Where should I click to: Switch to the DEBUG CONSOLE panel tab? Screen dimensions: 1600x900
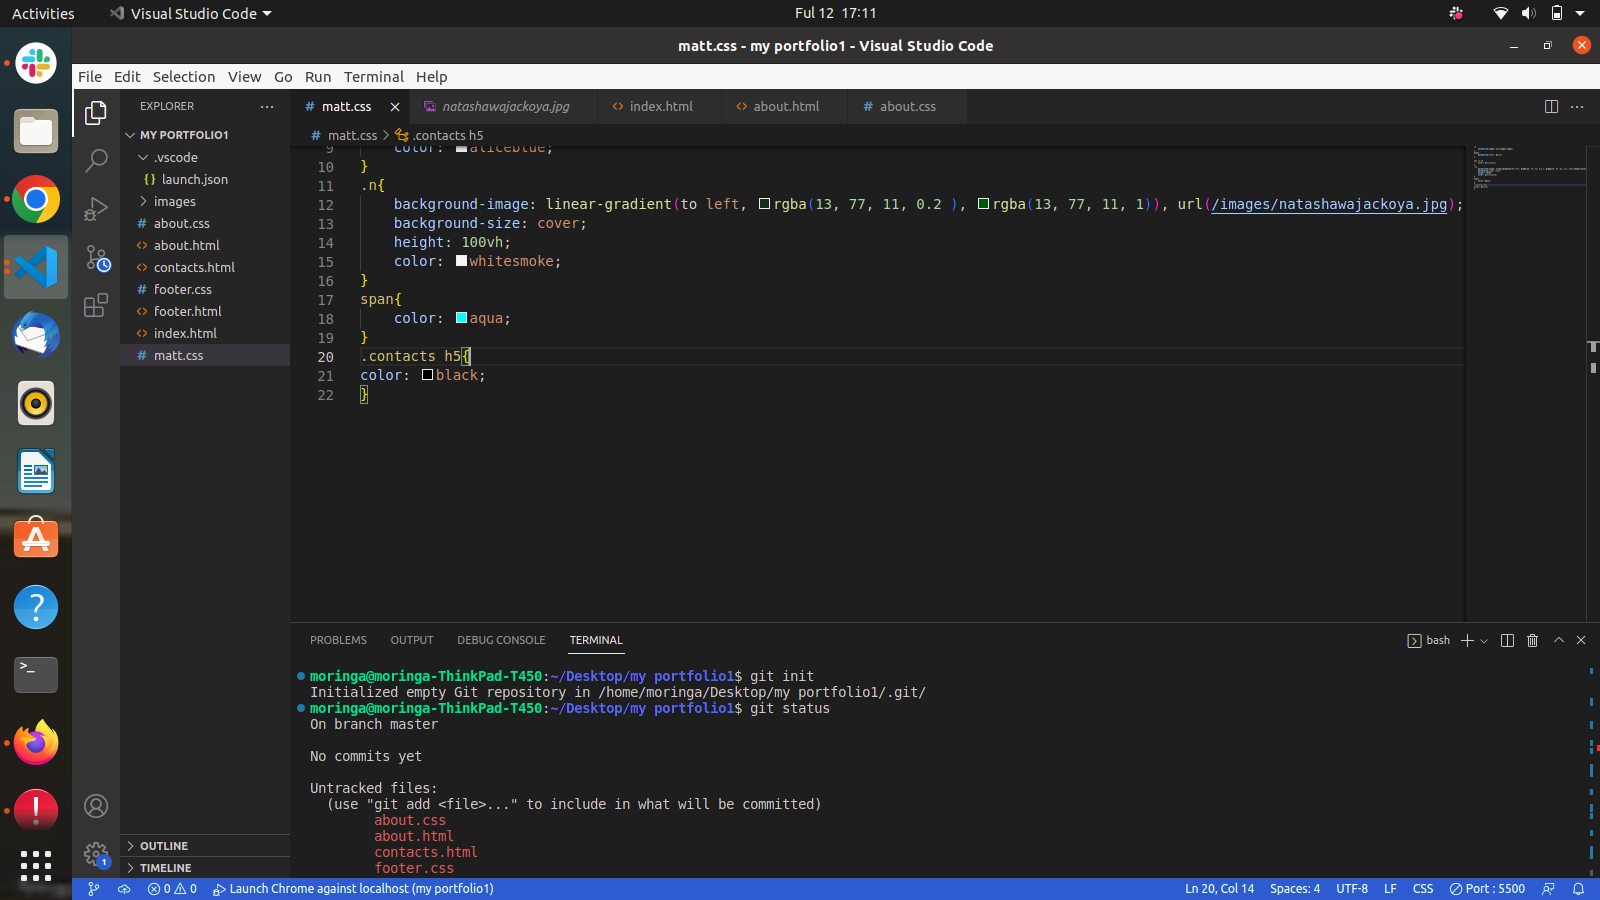pyautogui.click(x=501, y=640)
